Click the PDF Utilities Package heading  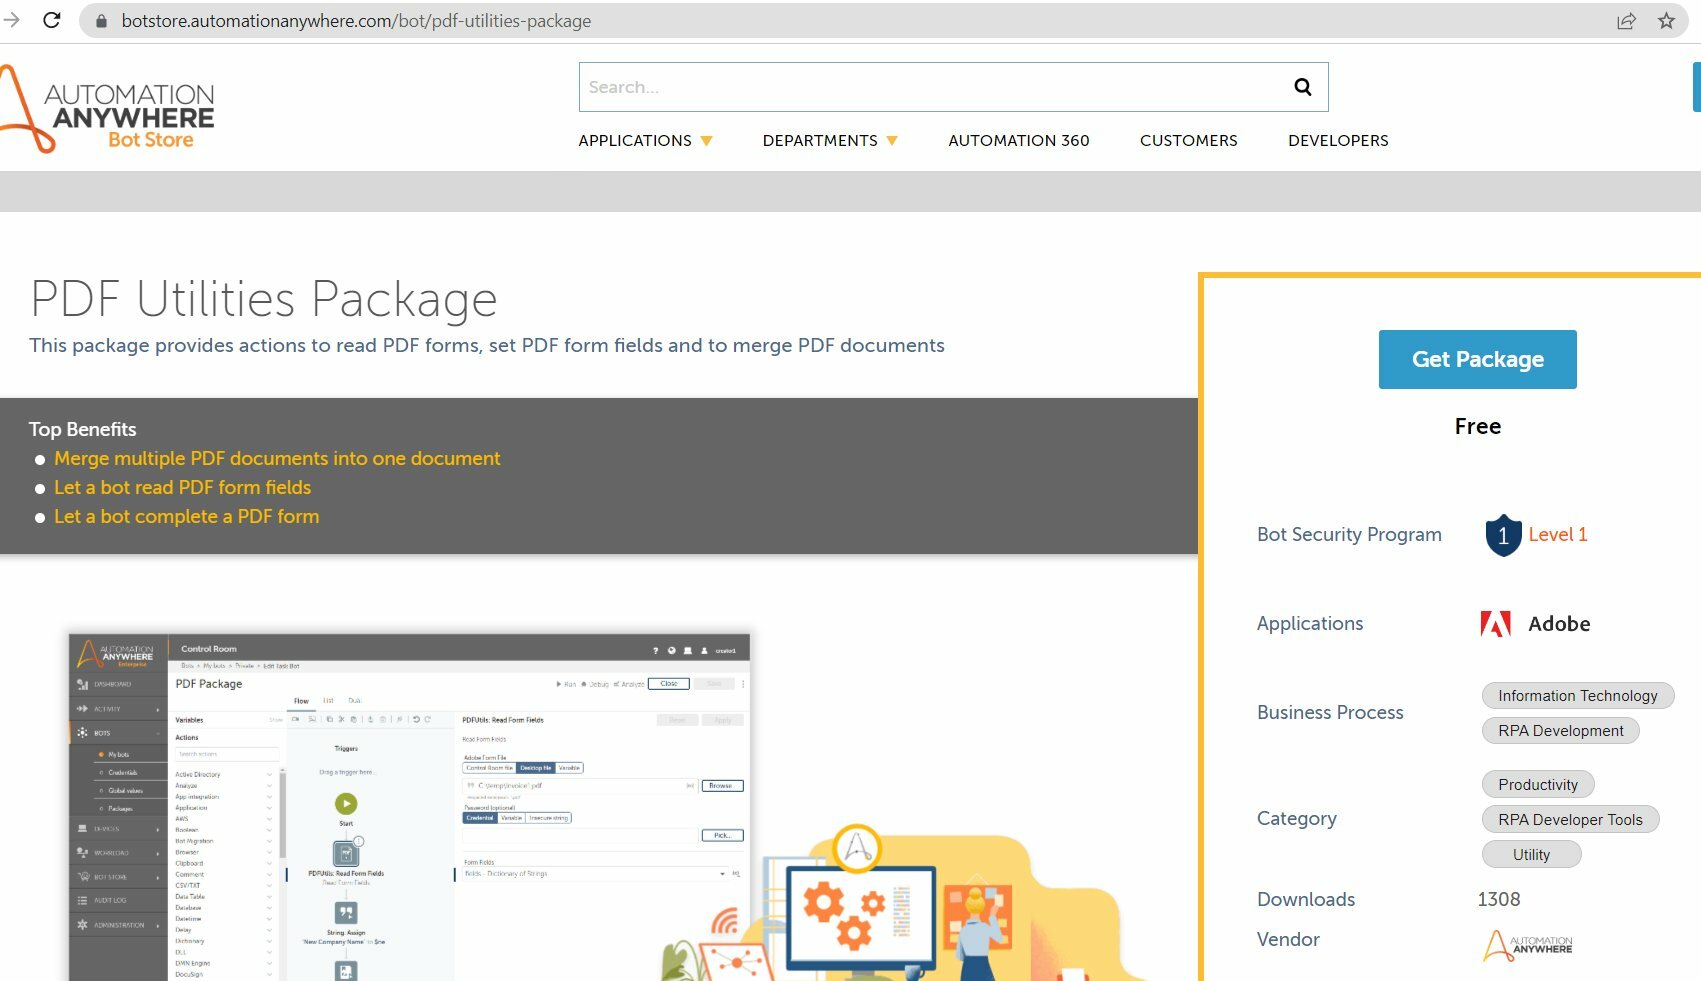264,299
